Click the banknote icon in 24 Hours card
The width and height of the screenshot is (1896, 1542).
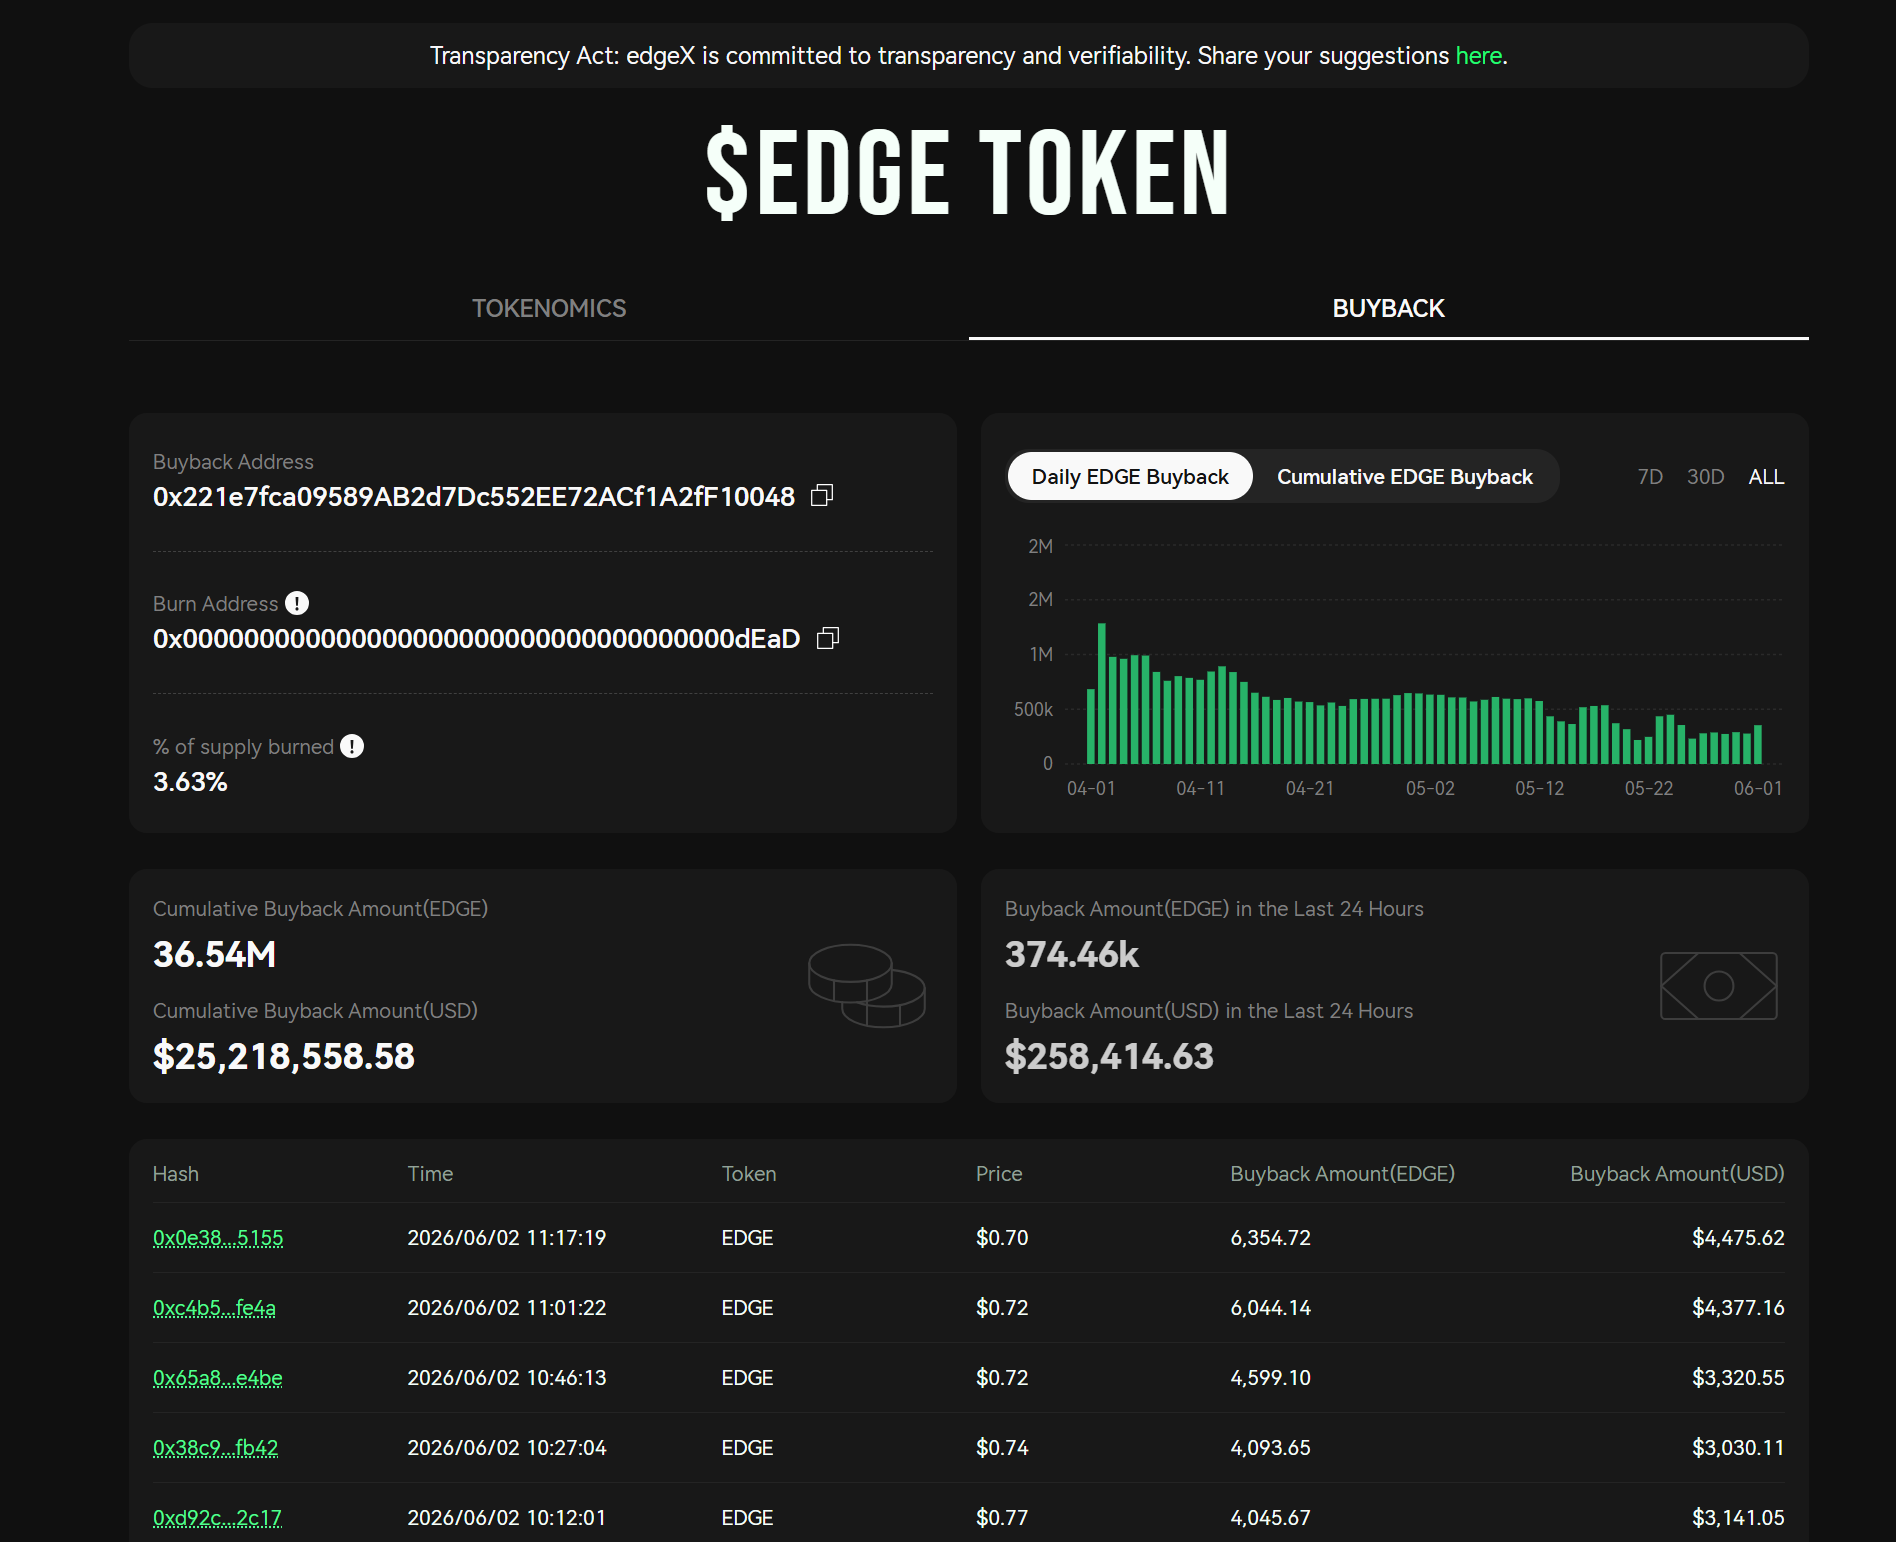pyautogui.click(x=1718, y=986)
